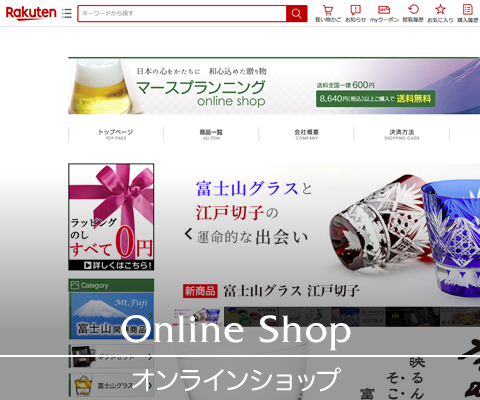Open the shopping cart icon
The height and width of the screenshot is (400, 480).
tap(328, 13)
